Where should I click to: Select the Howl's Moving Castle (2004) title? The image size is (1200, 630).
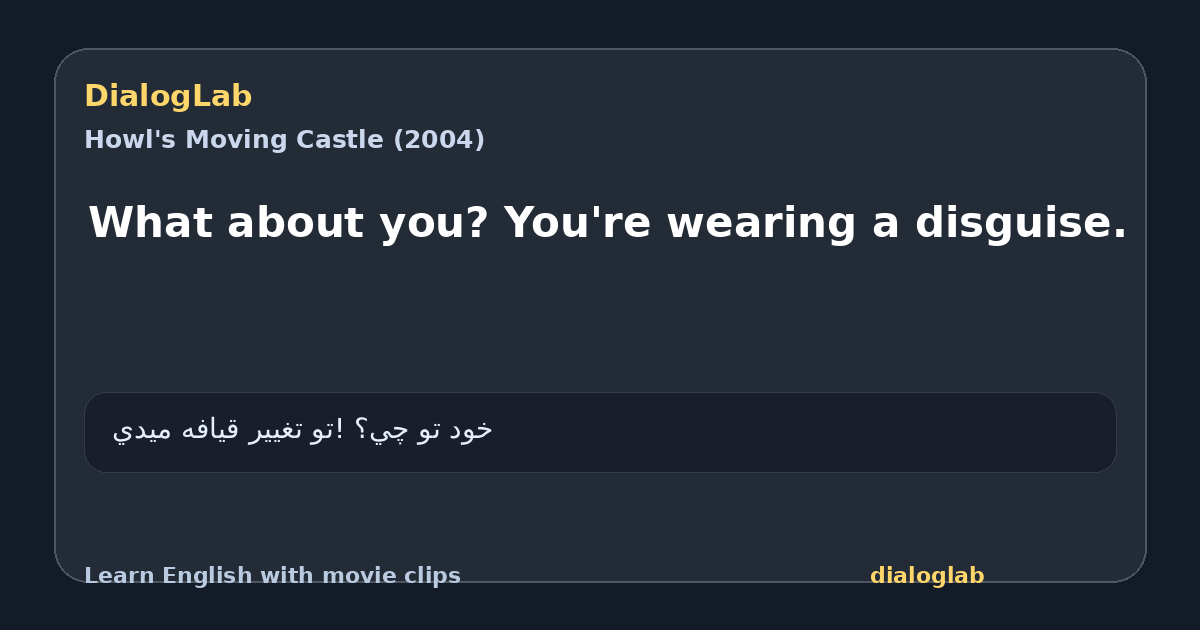point(284,140)
